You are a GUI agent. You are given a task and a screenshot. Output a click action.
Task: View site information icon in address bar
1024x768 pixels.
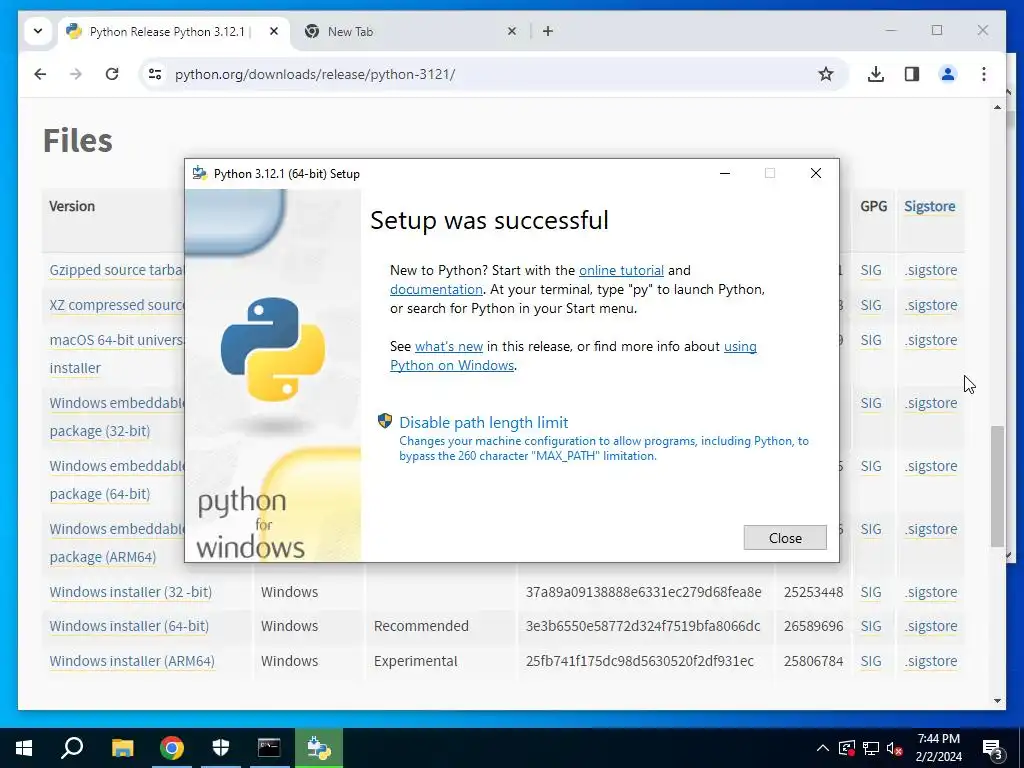point(155,74)
